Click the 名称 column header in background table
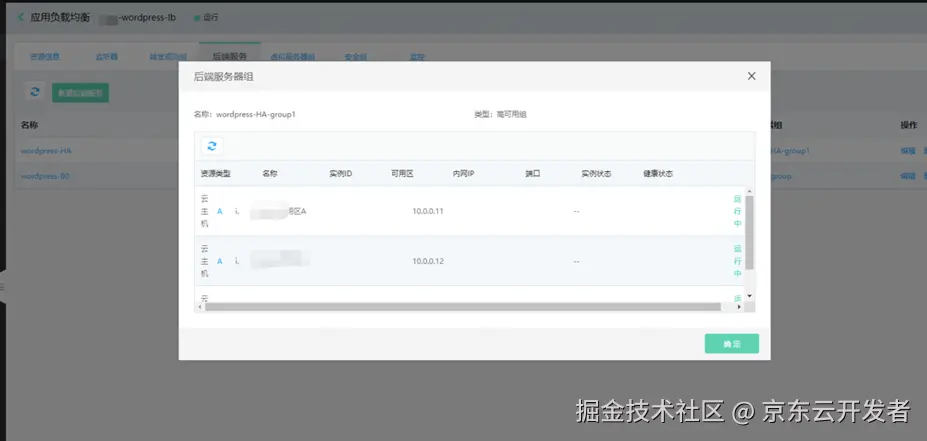The height and width of the screenshot is (441, 927). pyautogui.click(x=30, y=125)
